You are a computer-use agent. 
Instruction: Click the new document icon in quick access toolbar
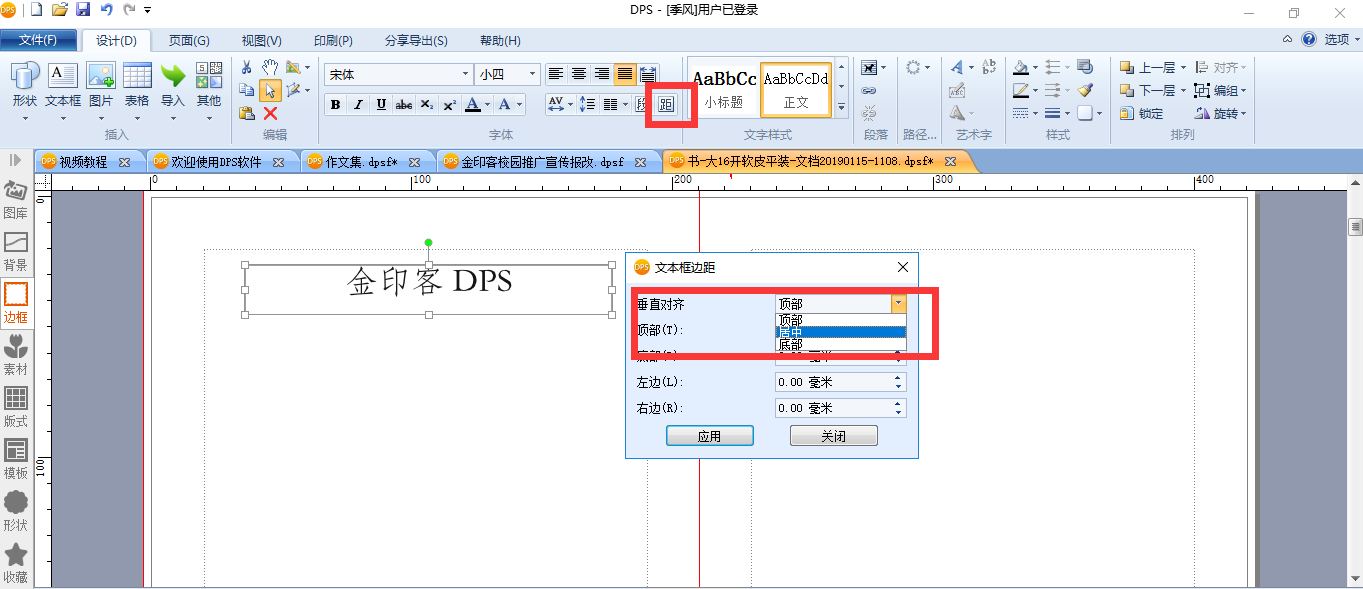(37, 10)
